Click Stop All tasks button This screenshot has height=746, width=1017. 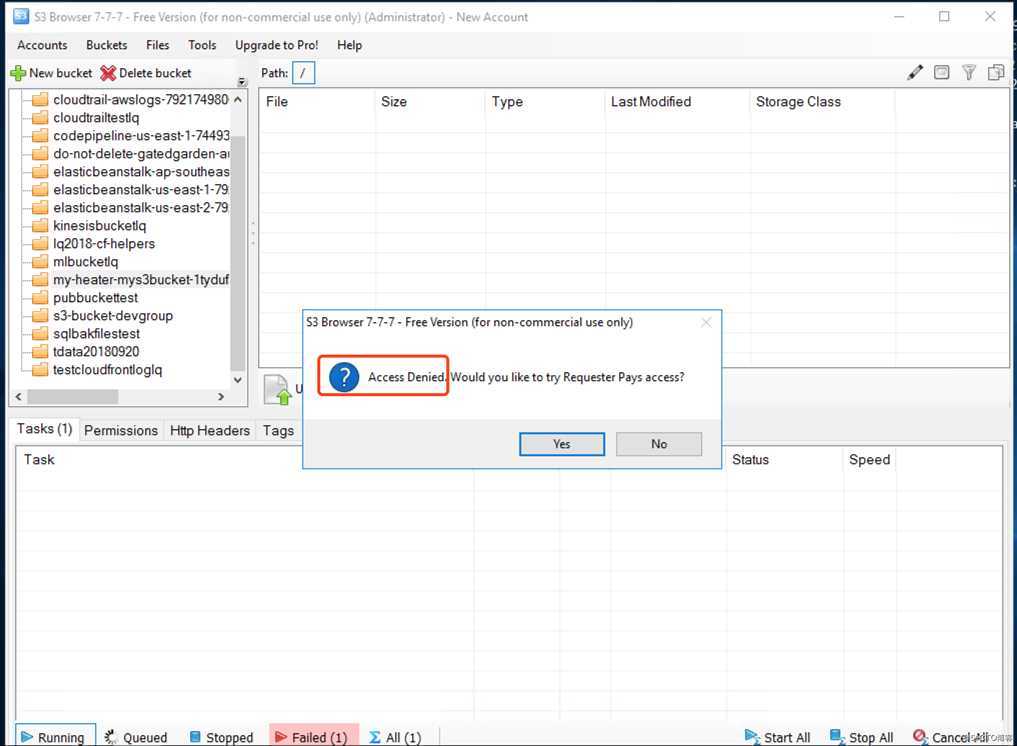[x=863, y=737]
